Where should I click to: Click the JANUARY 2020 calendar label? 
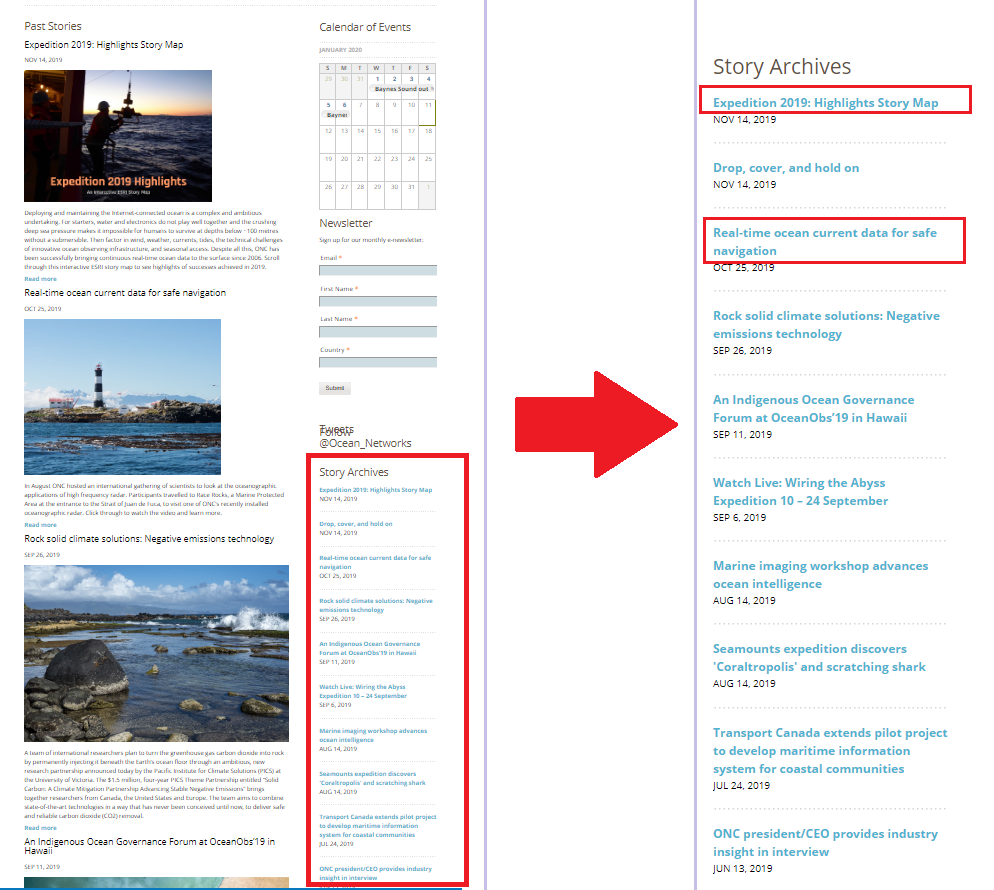[340, 50]
